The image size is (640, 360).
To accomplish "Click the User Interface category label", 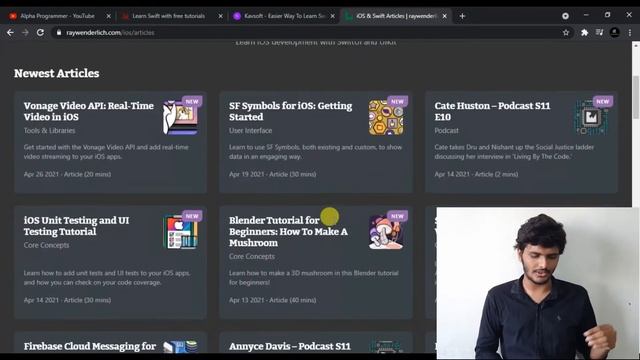I will [x=250, y=131].
